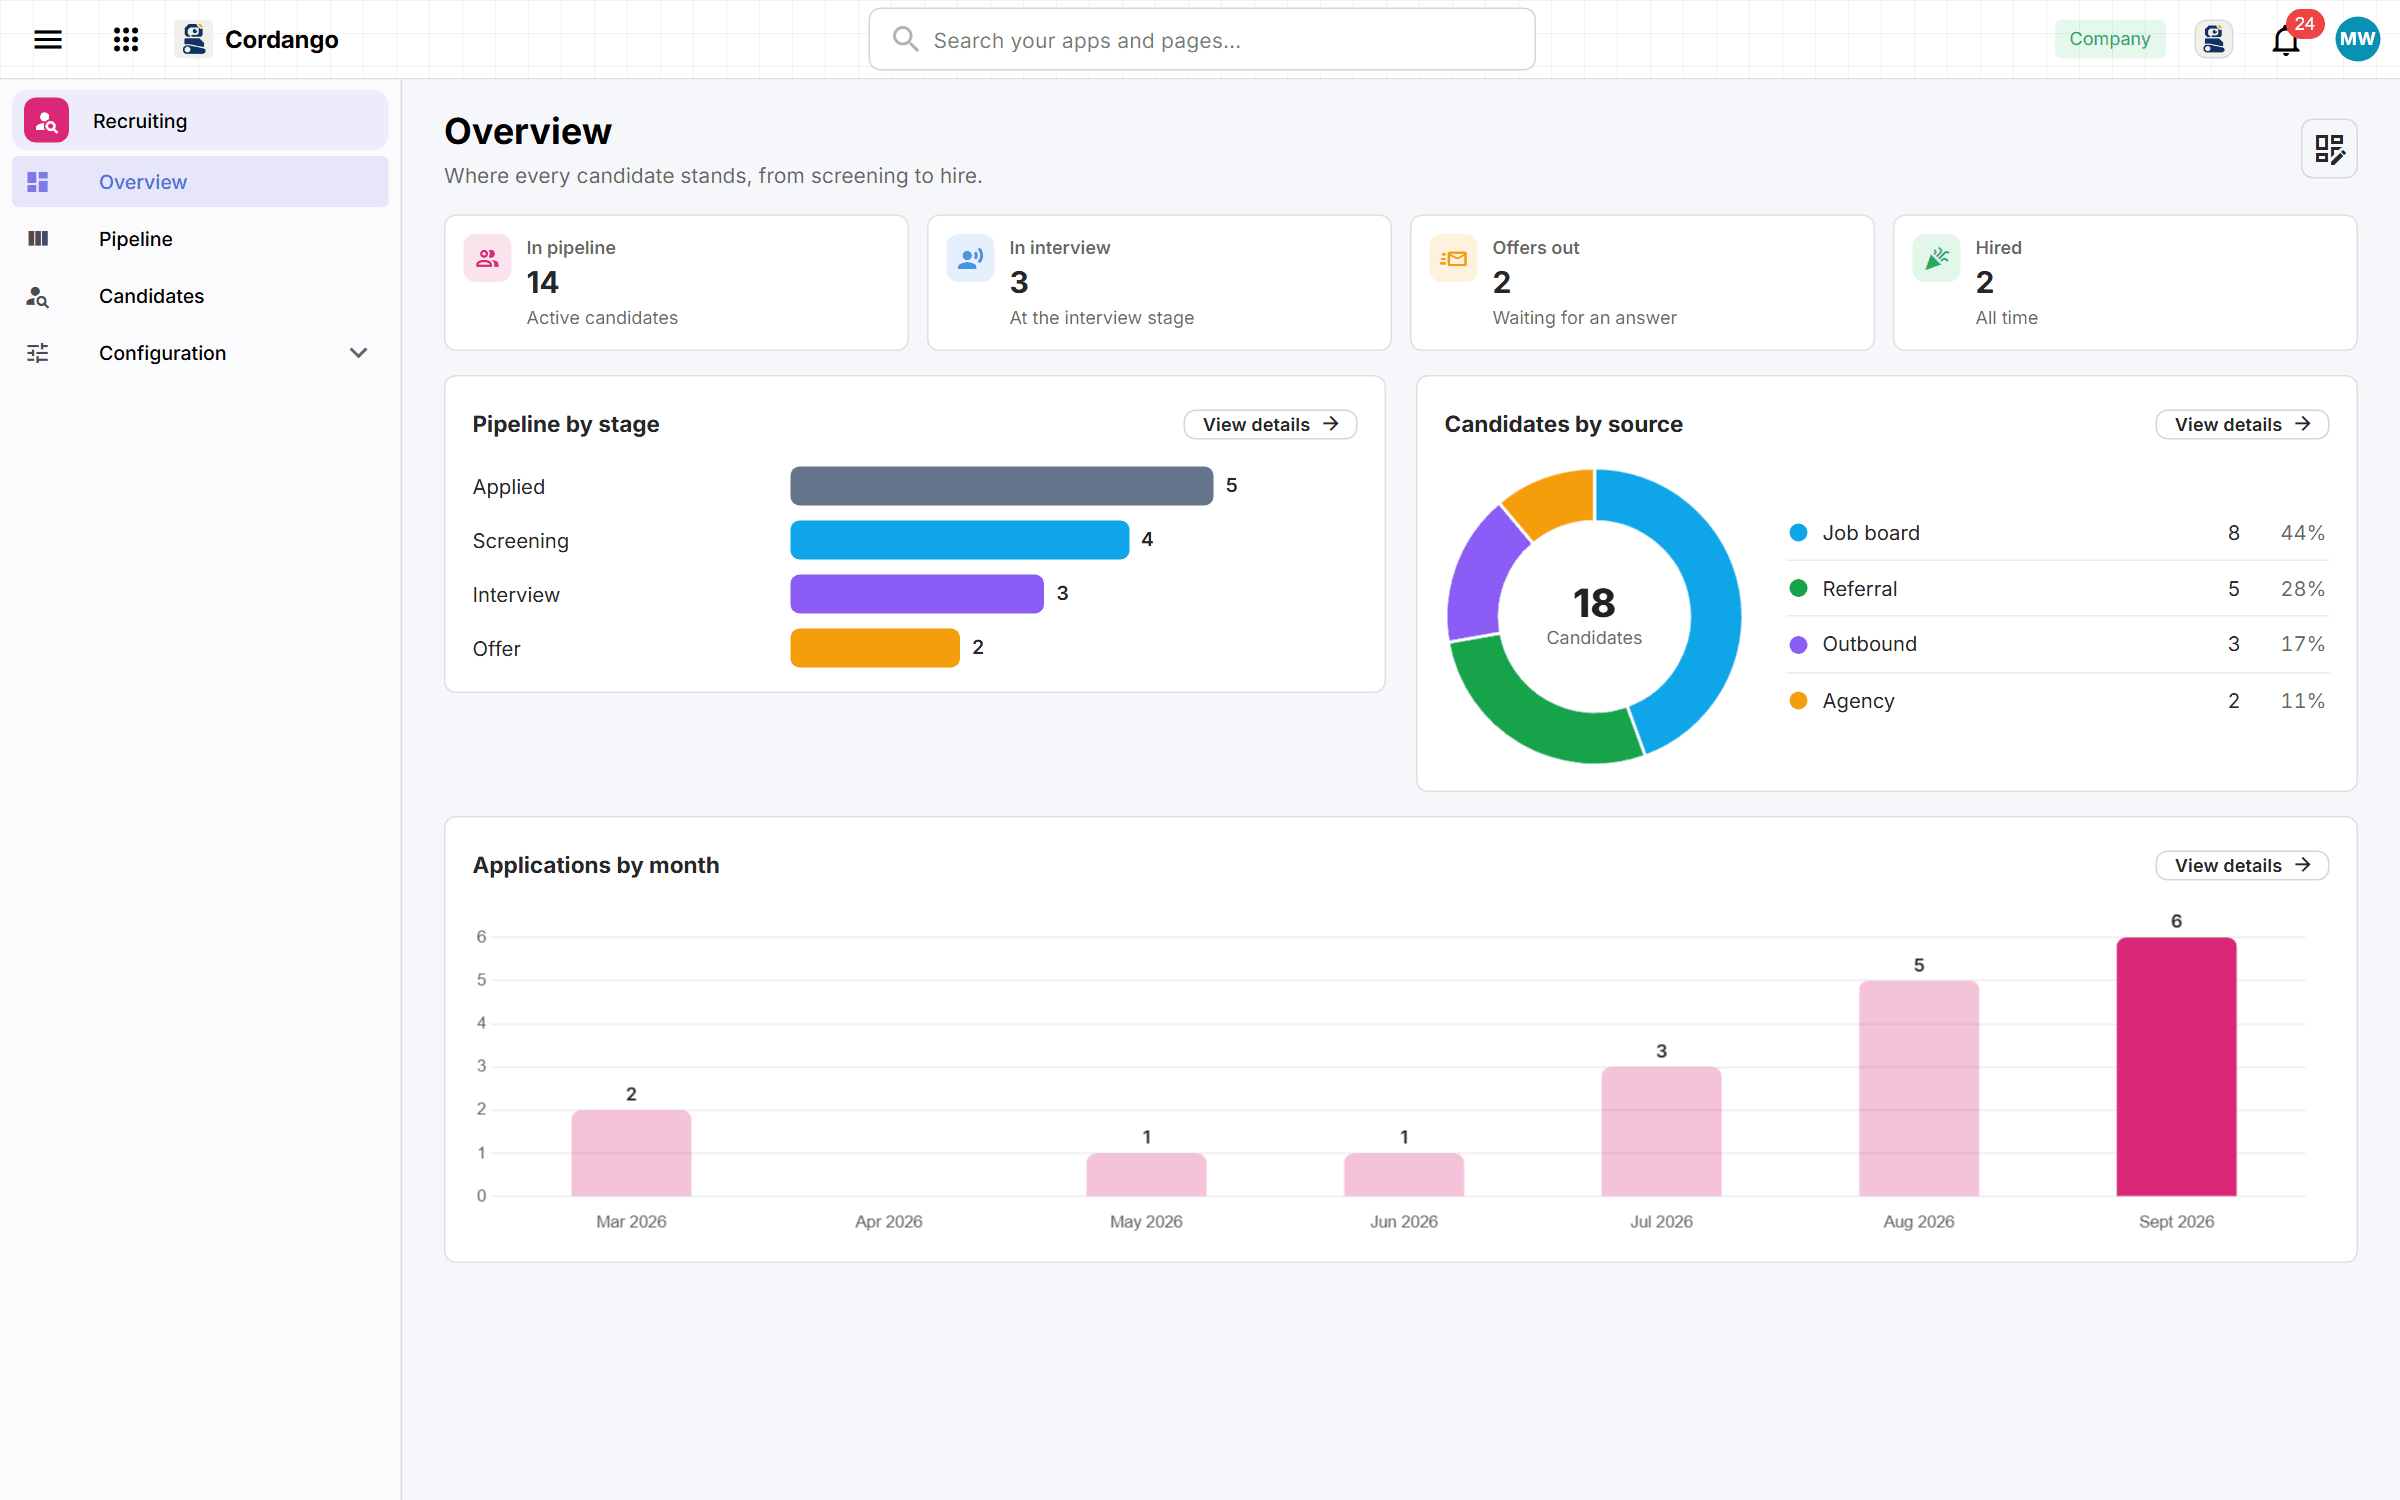The width and height of the screenshot is (2400, 1500).
Task: Click the In pipeline people icon
Action: click(x=487, y=259)
